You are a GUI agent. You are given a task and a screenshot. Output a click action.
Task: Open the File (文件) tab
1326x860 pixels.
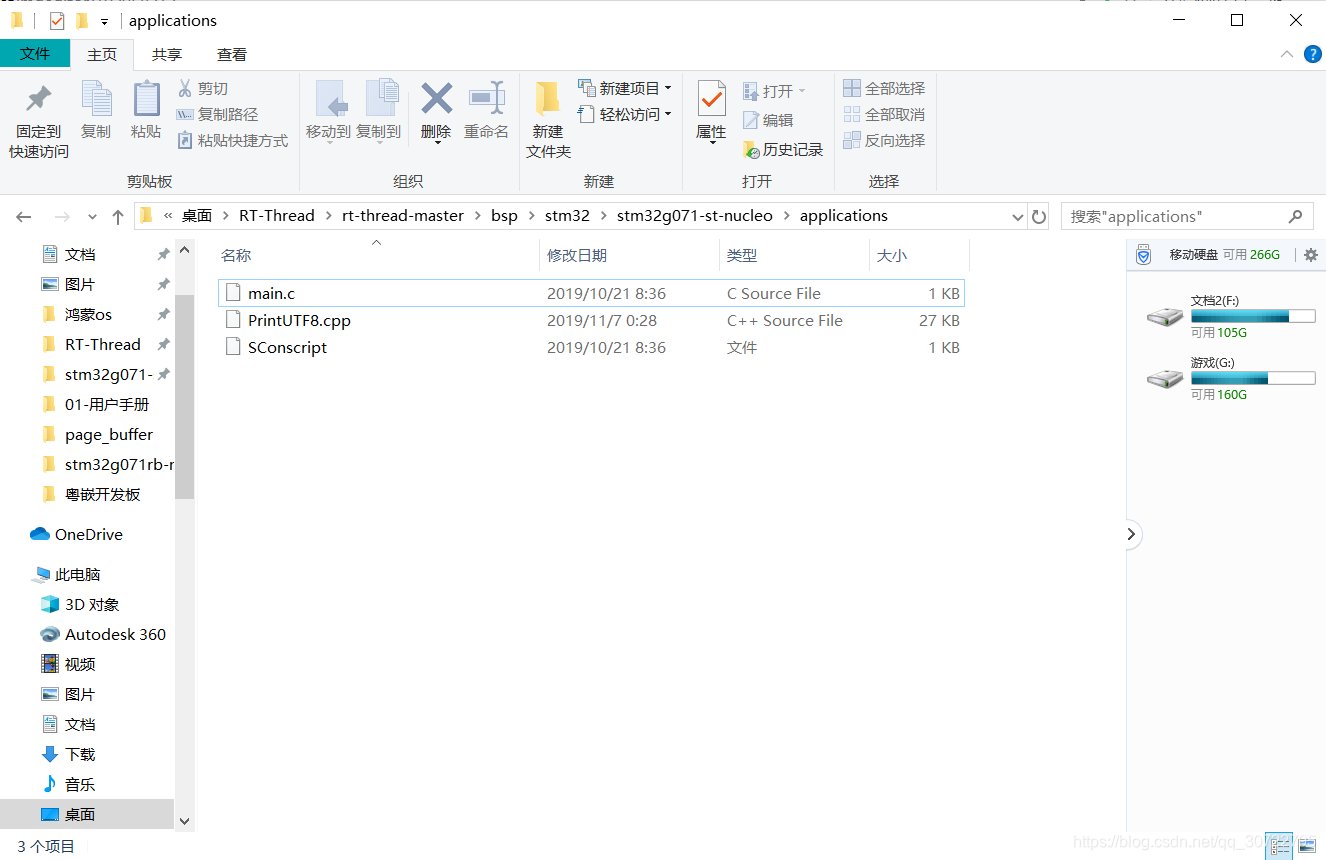coord(35,54)
